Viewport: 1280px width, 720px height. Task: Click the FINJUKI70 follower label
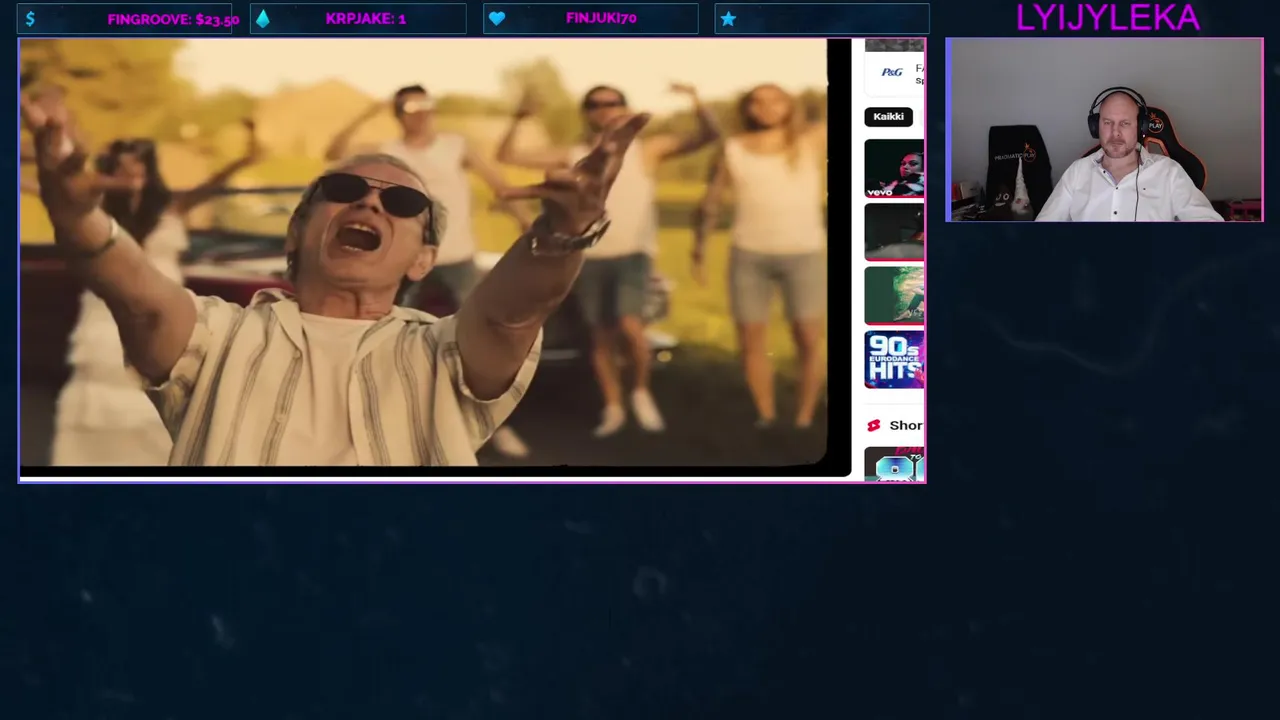click(x=601, y=19)
